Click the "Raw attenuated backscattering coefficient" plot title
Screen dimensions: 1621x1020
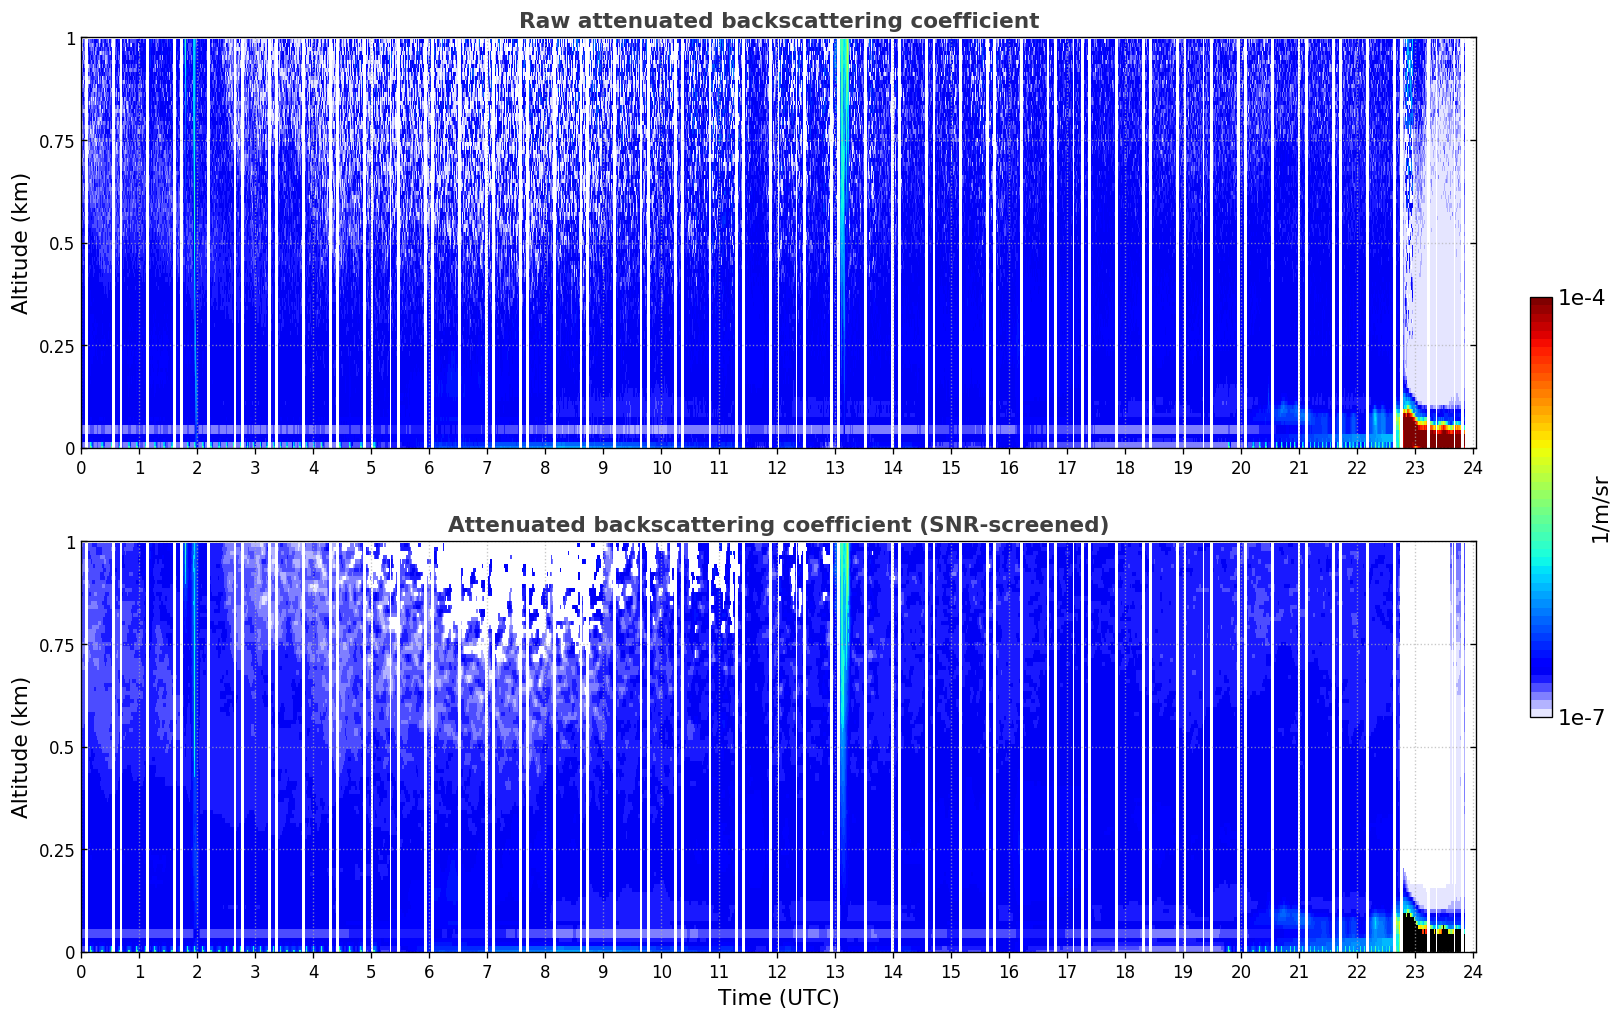click(778, 21)
